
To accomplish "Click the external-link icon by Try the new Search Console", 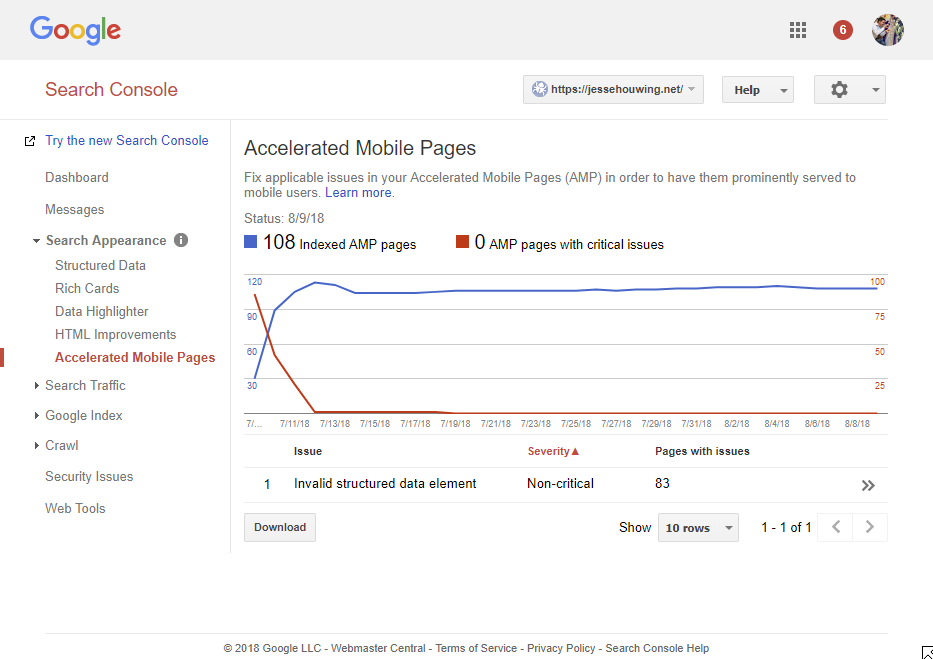I will [x=29, y=142].
